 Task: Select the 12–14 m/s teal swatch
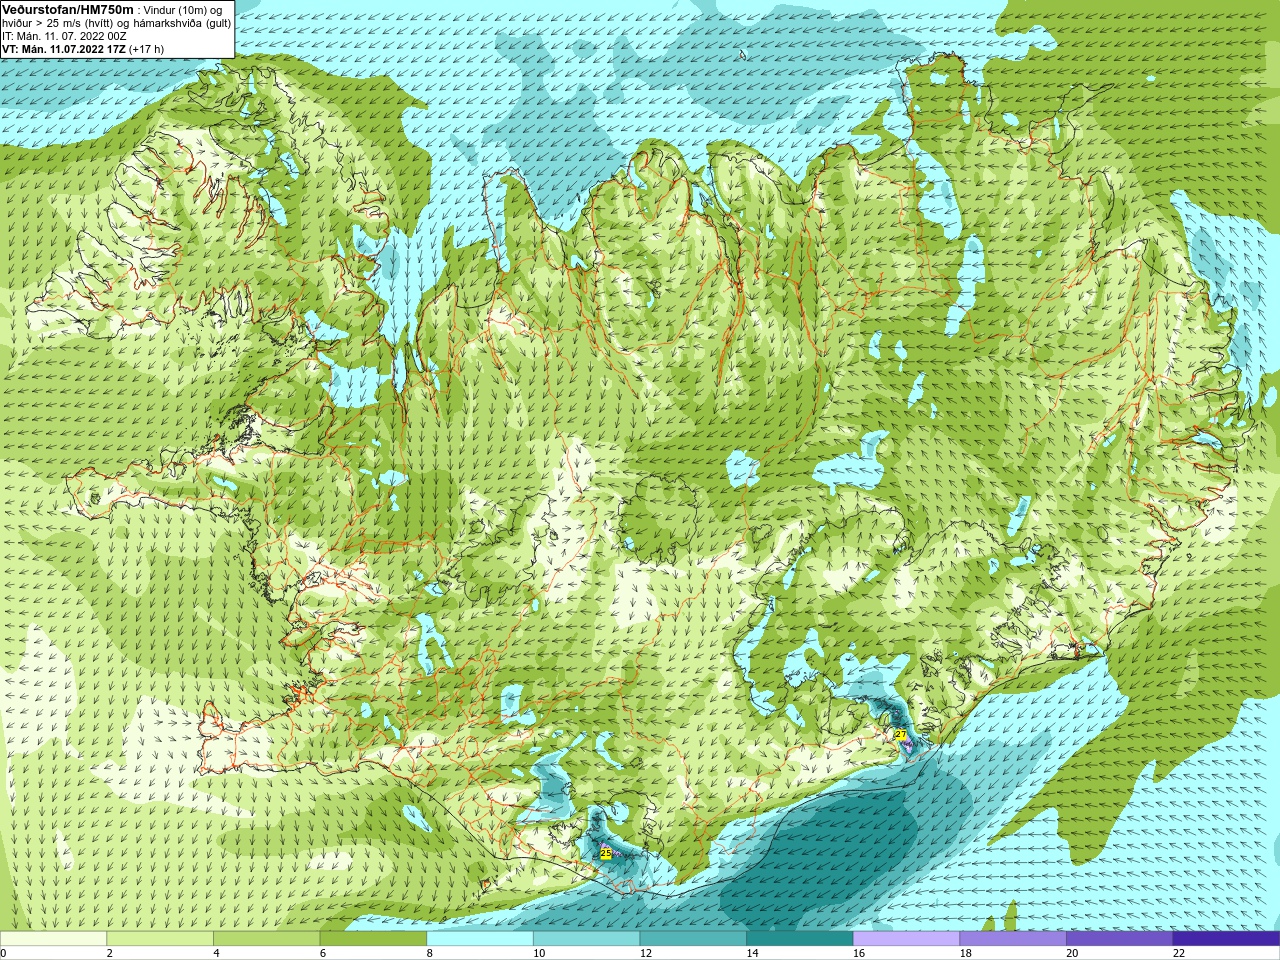coord(693,939)
